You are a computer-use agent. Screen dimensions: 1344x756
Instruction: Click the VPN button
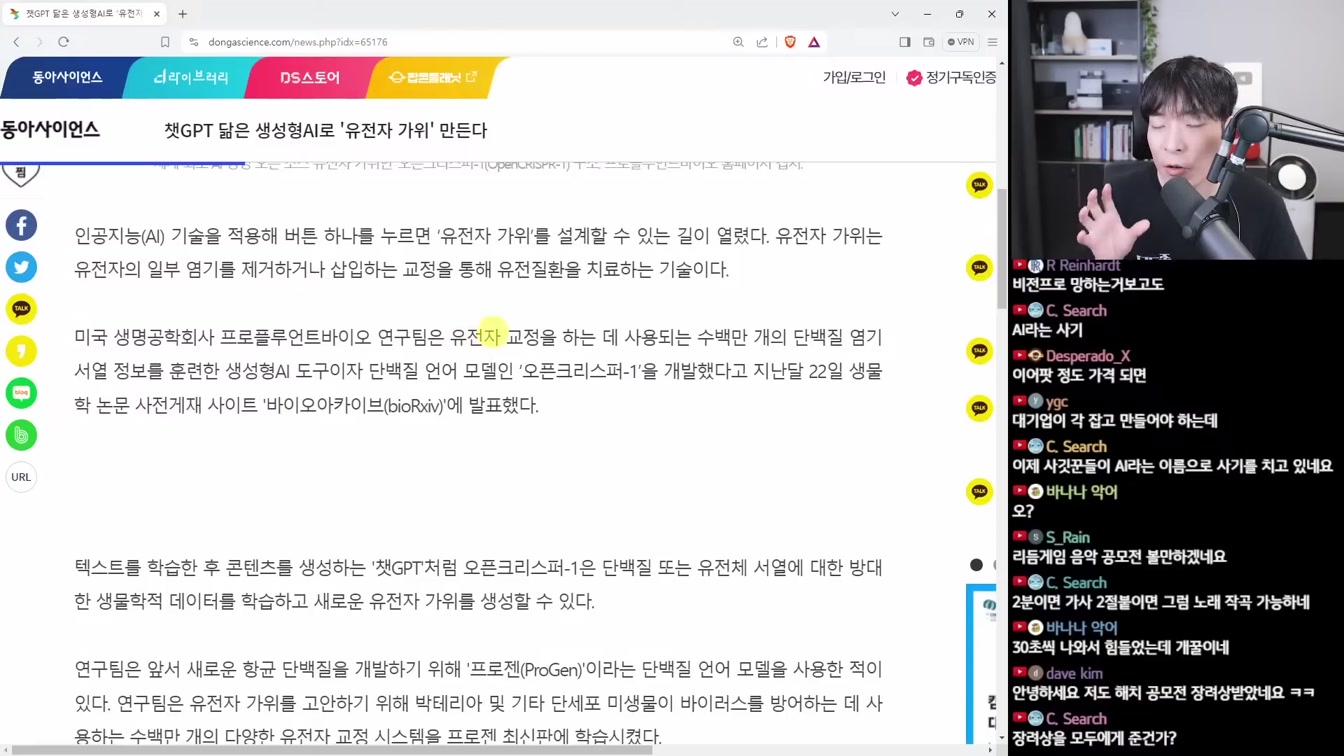coord(961,42)
